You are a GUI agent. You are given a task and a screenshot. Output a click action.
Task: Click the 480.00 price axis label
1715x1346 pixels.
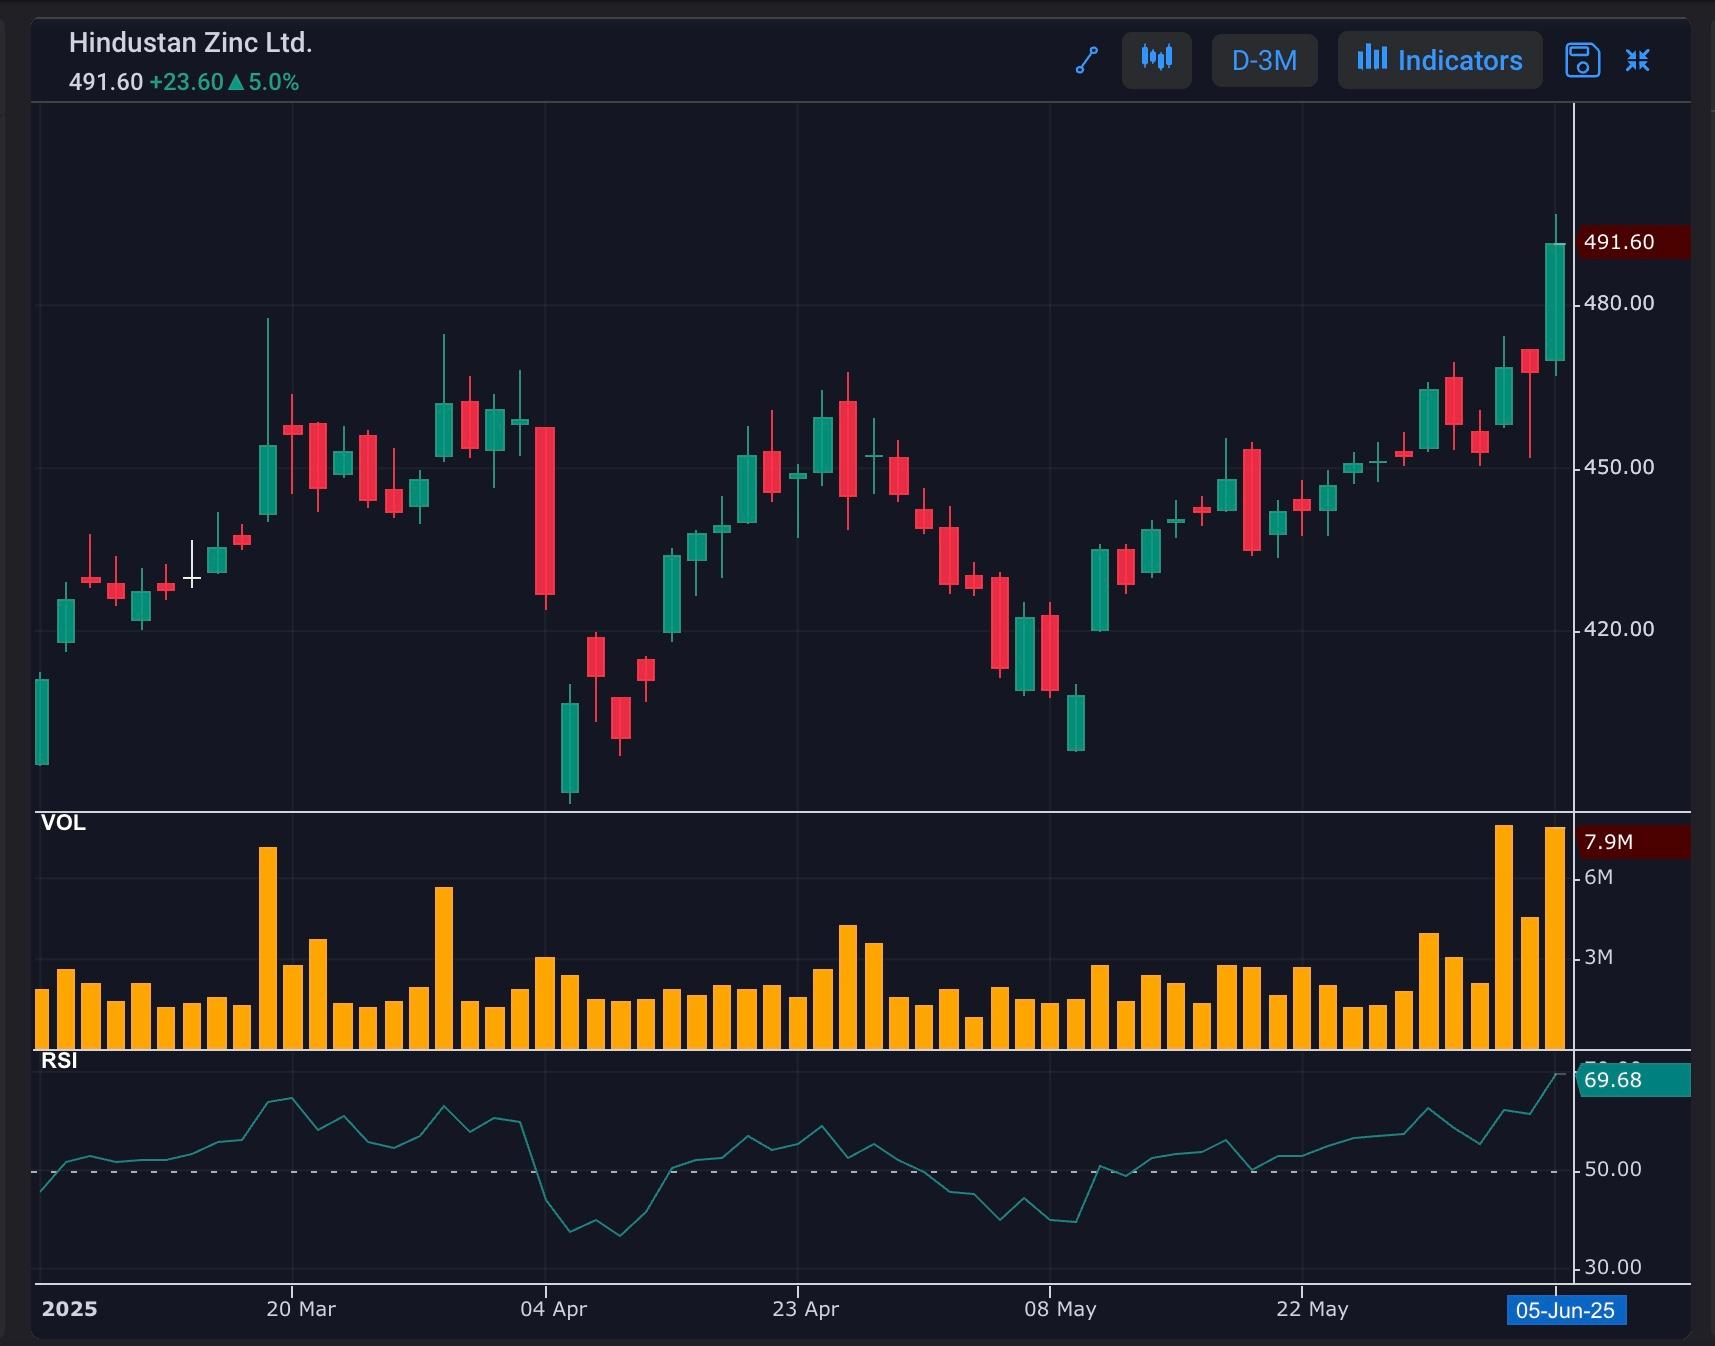(1619, 303)
